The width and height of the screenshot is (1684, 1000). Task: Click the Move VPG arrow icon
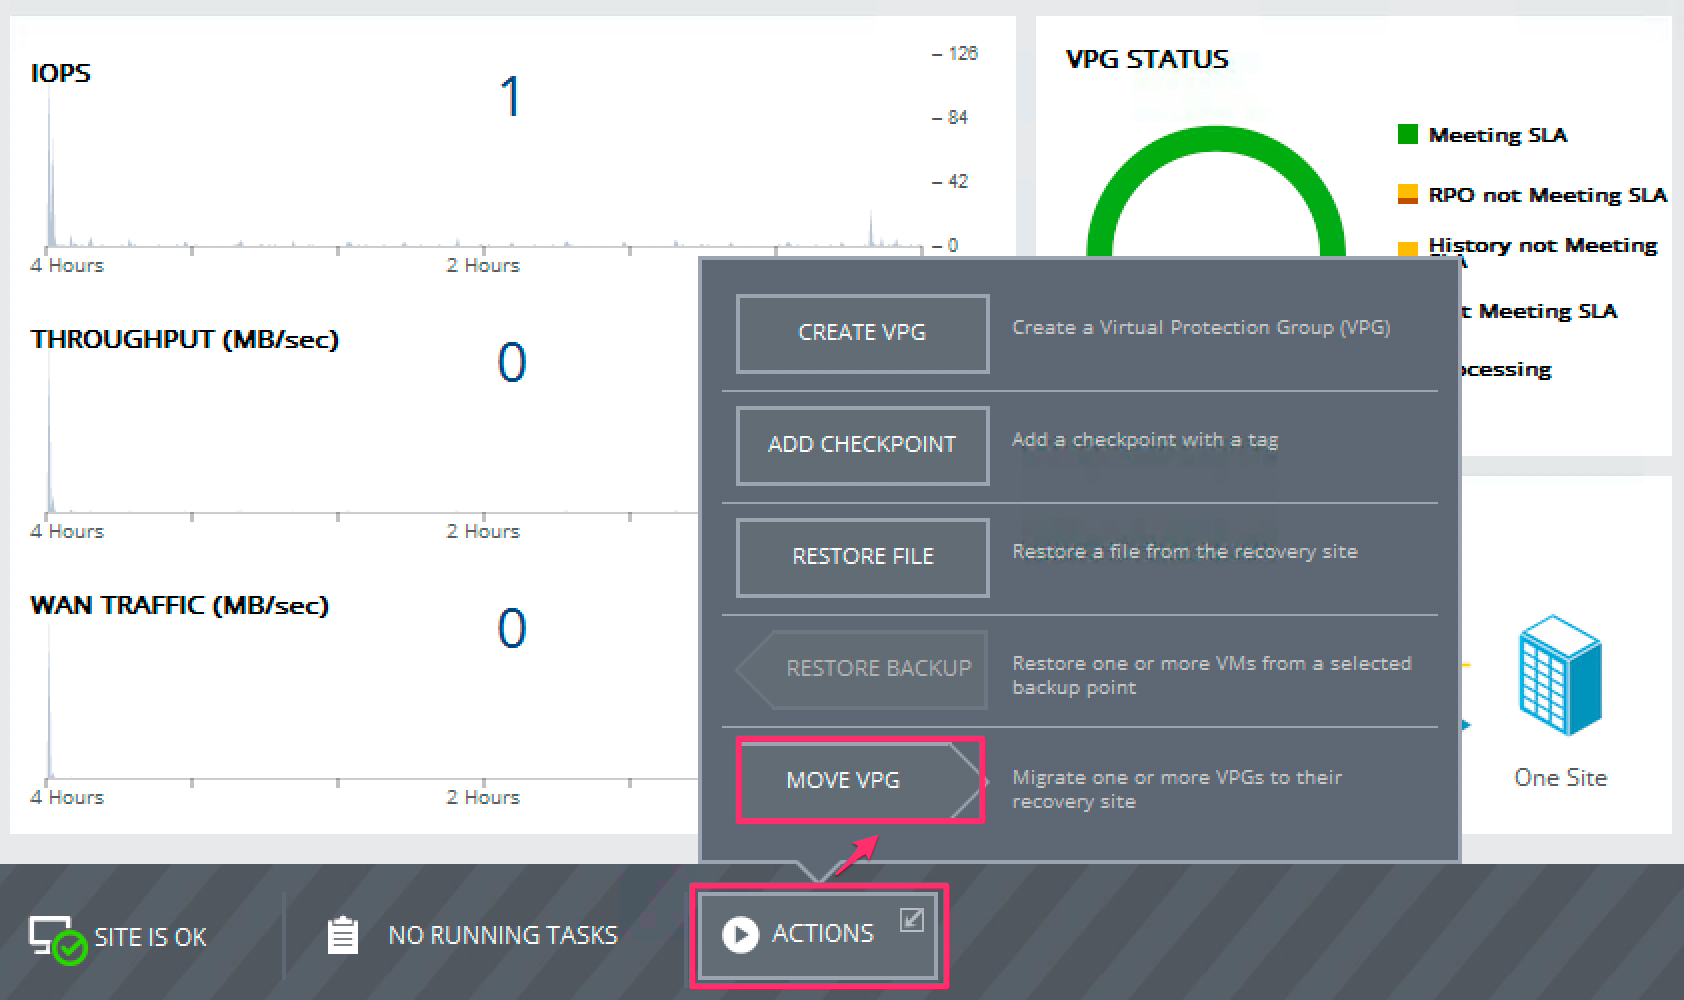(x=966, y=781)
